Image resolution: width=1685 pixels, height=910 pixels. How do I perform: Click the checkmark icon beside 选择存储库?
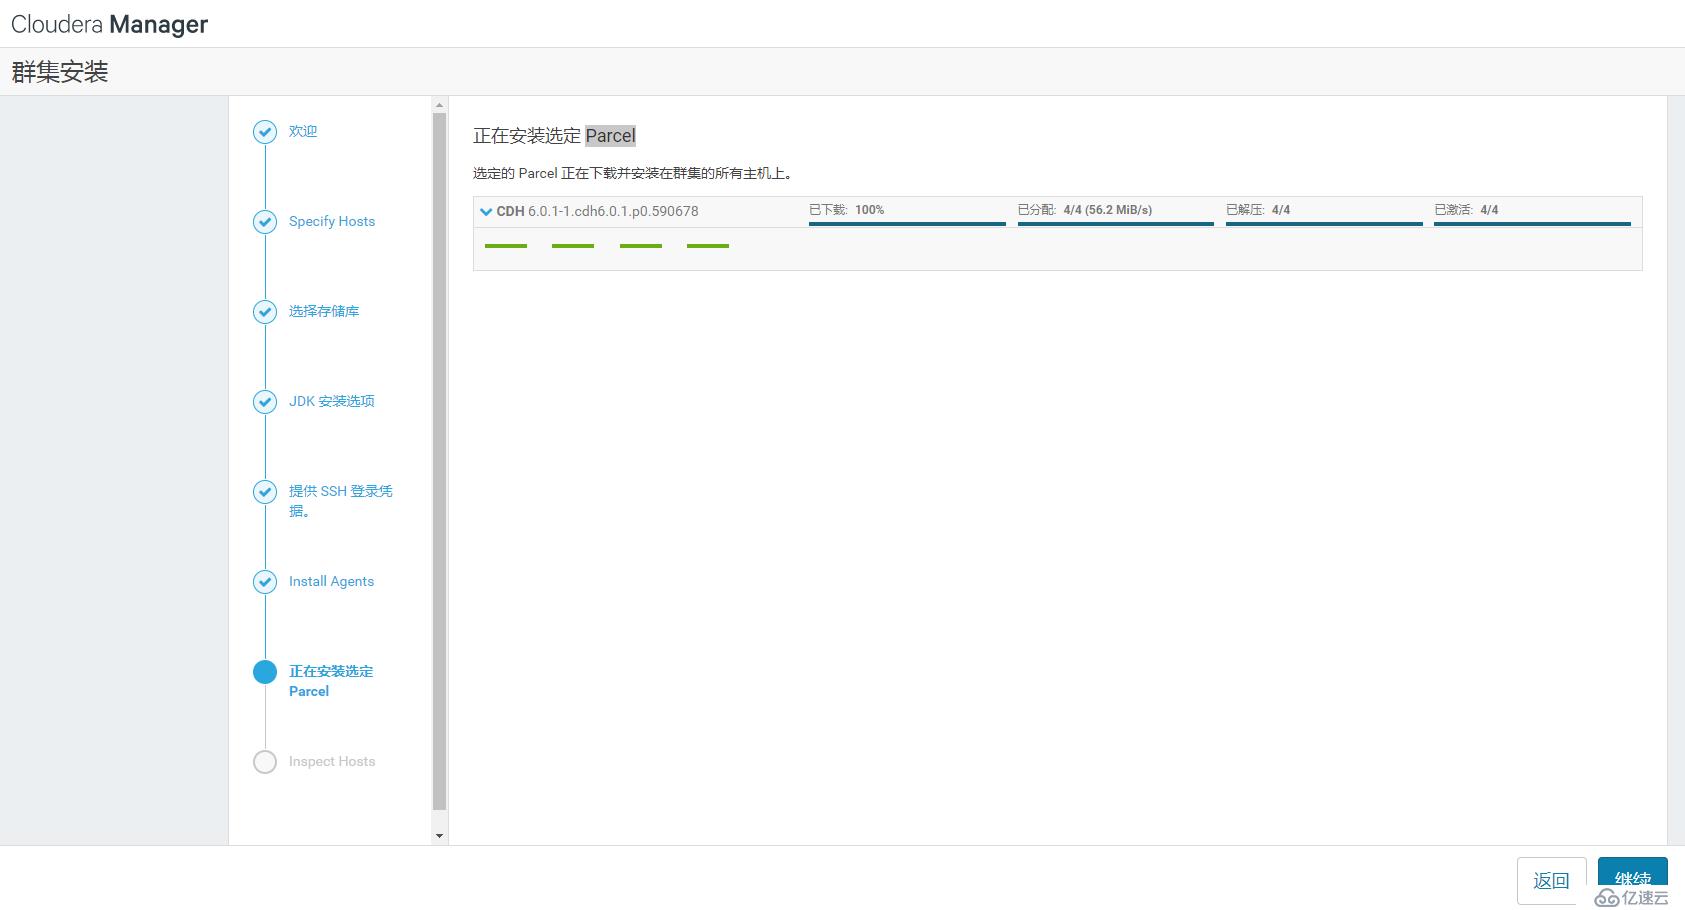pyautogui.click(x=265, y=312)
